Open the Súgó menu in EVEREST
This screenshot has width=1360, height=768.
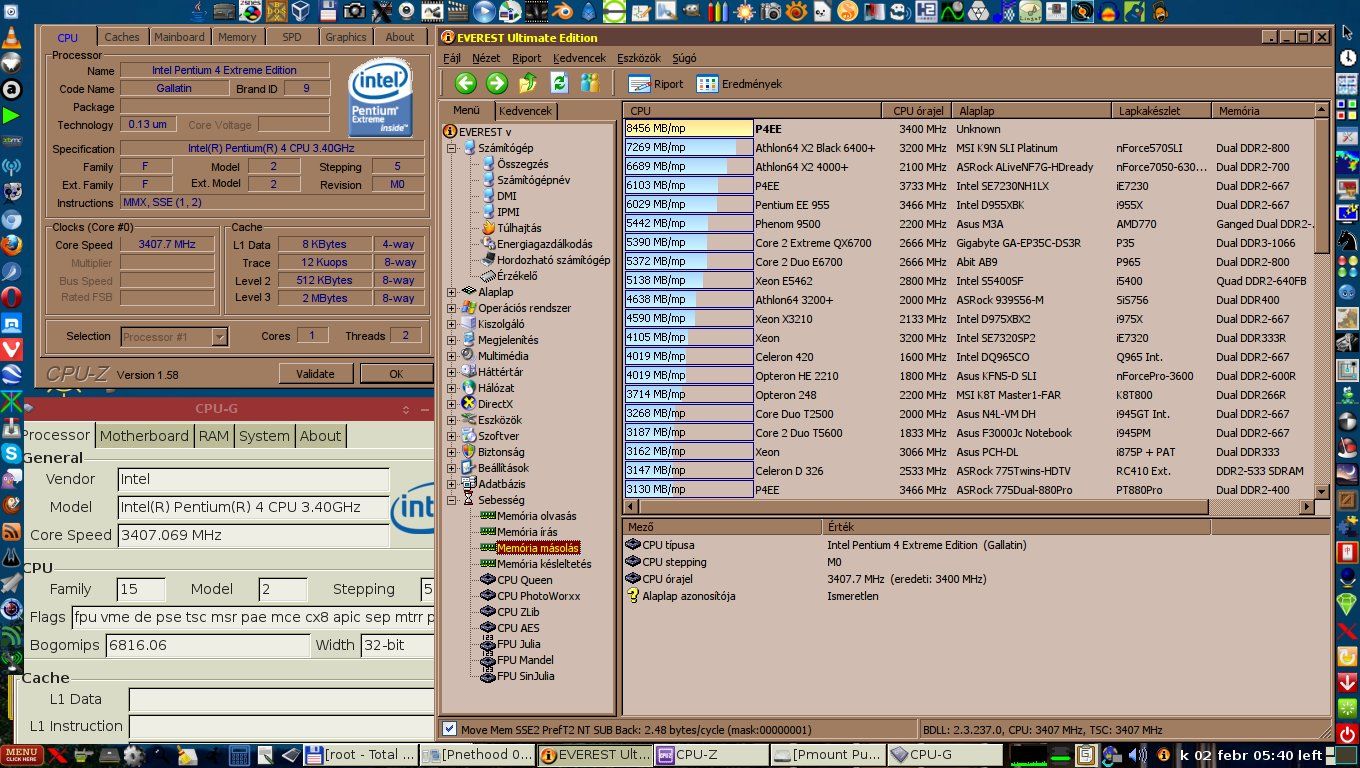tap(685, 58)
